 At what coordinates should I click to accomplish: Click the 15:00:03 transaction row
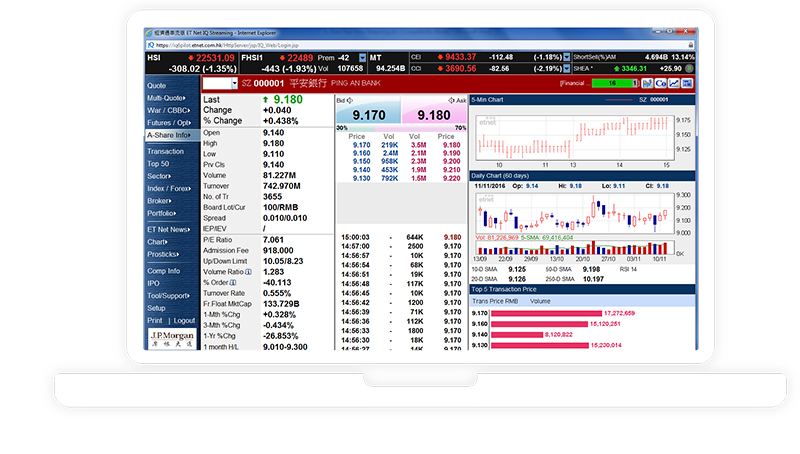tap(401, 237)
